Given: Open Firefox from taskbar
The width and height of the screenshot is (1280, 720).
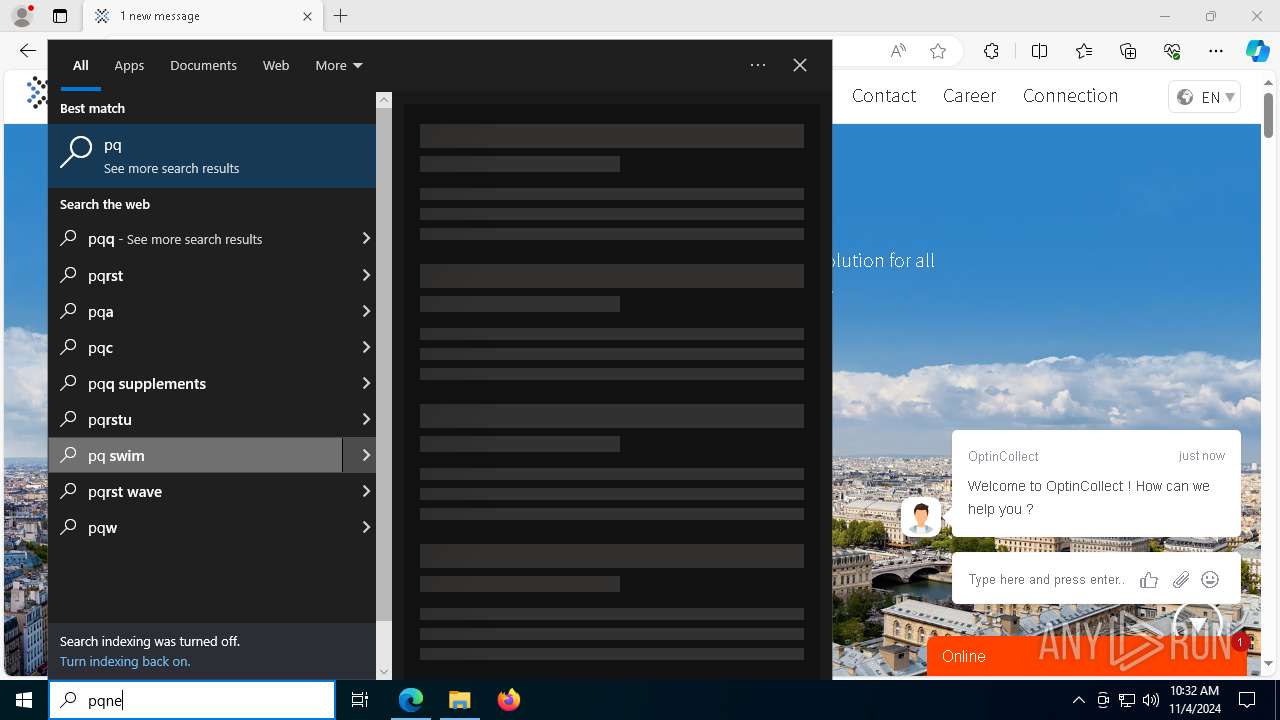Looking at the screenshot, I should (508, 700).
